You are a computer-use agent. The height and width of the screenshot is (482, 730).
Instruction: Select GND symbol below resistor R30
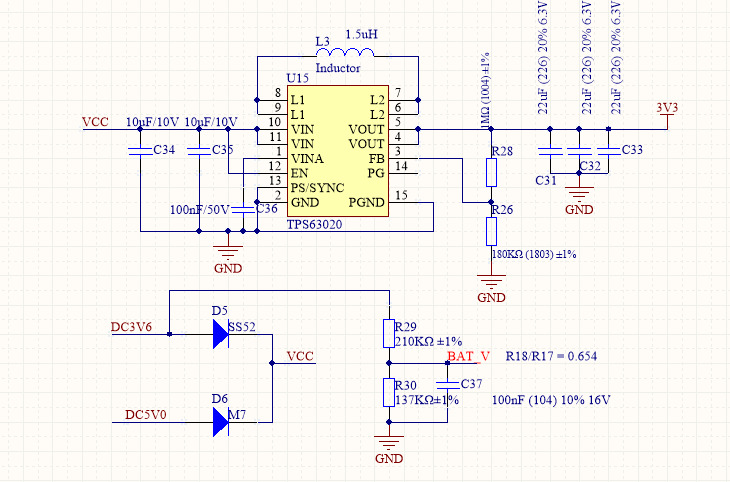389,443
